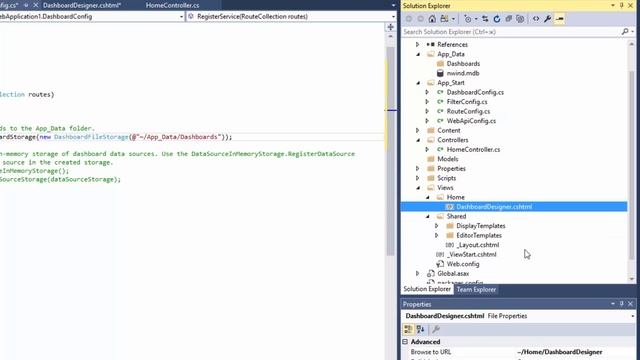This screenshot has width=640, height=360.
Task: Select _Layout.cshtml file
Action: (477, 245)
